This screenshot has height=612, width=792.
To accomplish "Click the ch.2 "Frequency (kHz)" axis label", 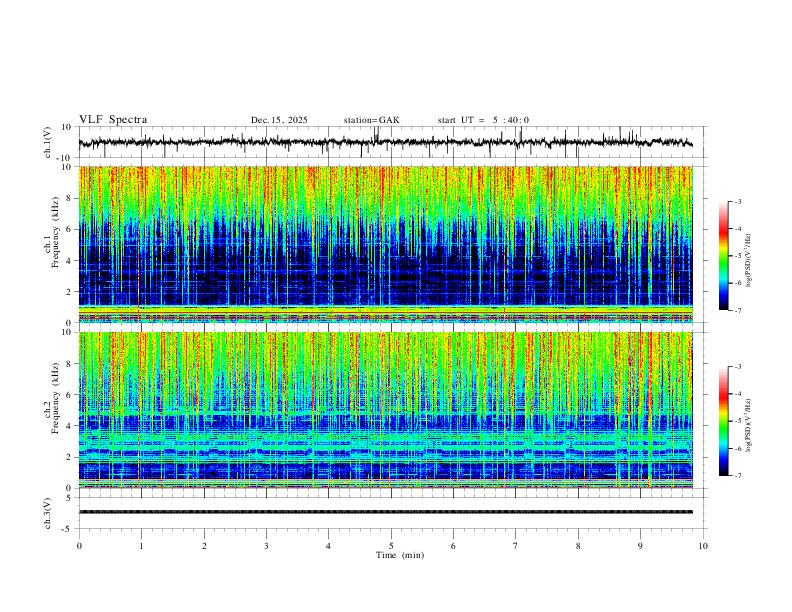I will tap(56, 398).
